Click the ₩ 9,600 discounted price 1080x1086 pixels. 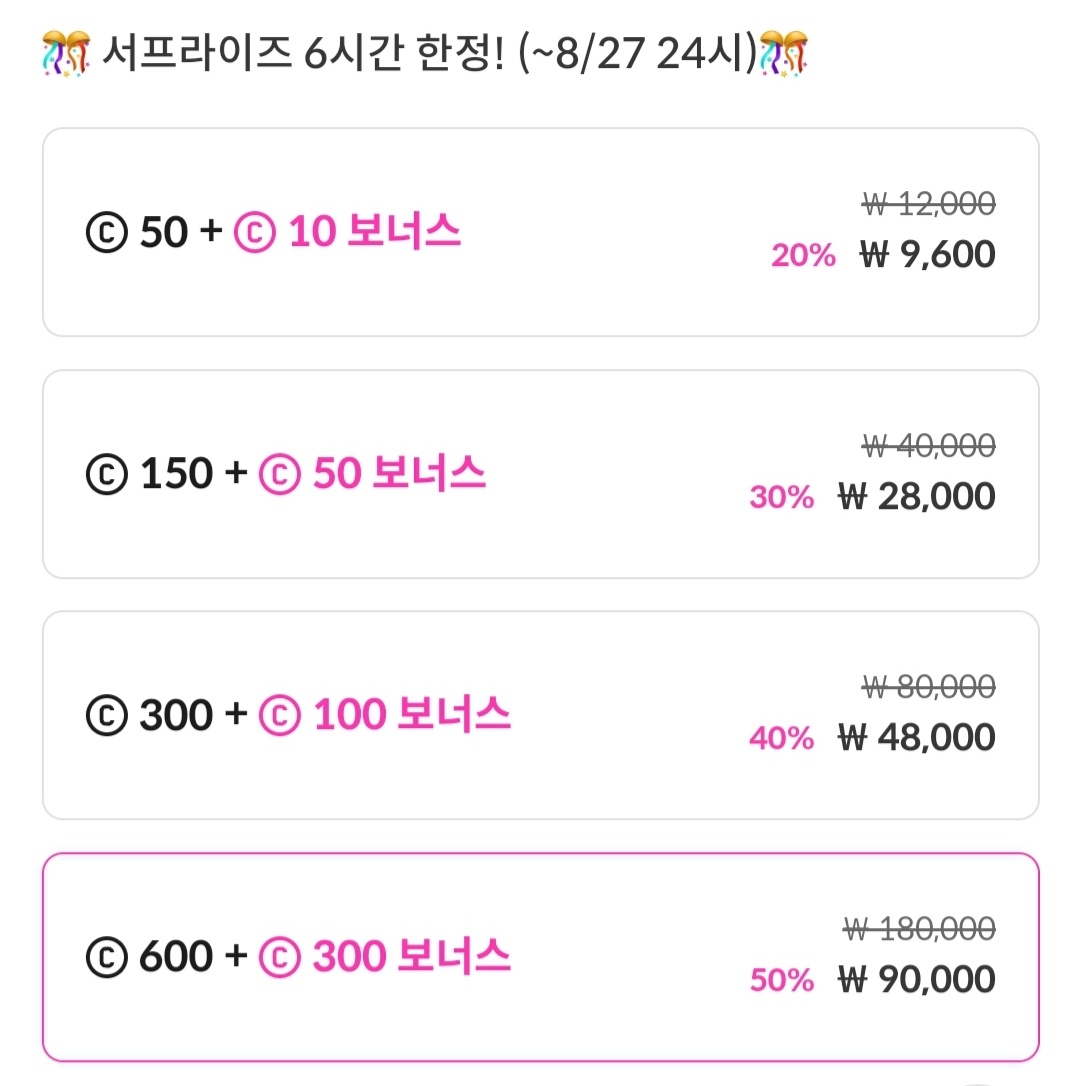coord(927,254)
